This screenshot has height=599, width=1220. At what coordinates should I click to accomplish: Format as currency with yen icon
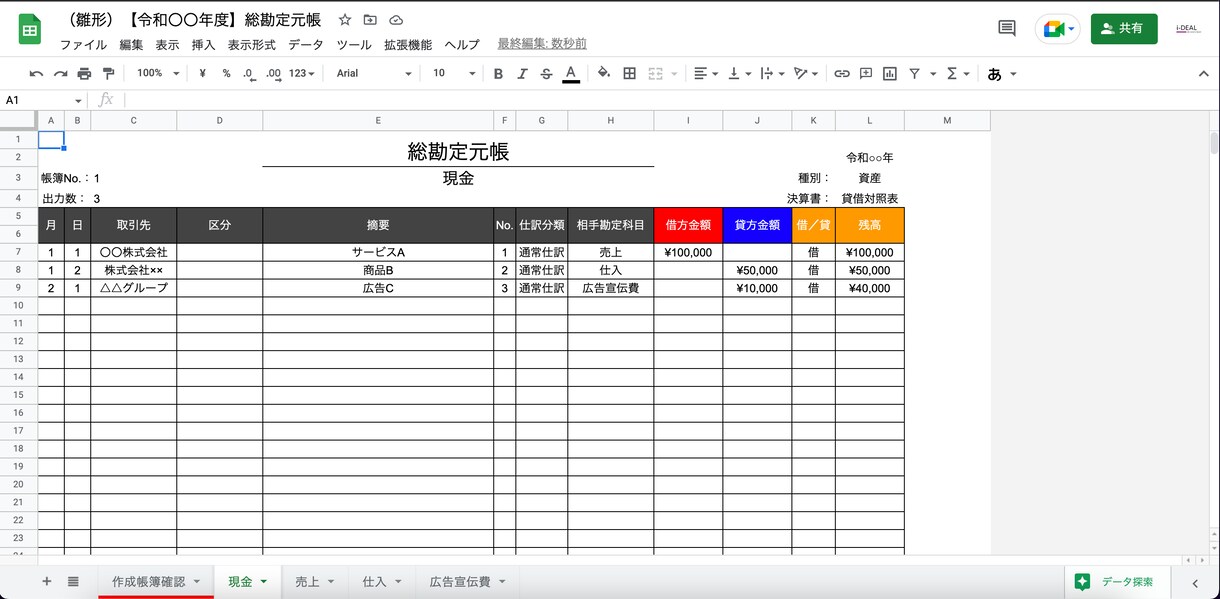203,73
